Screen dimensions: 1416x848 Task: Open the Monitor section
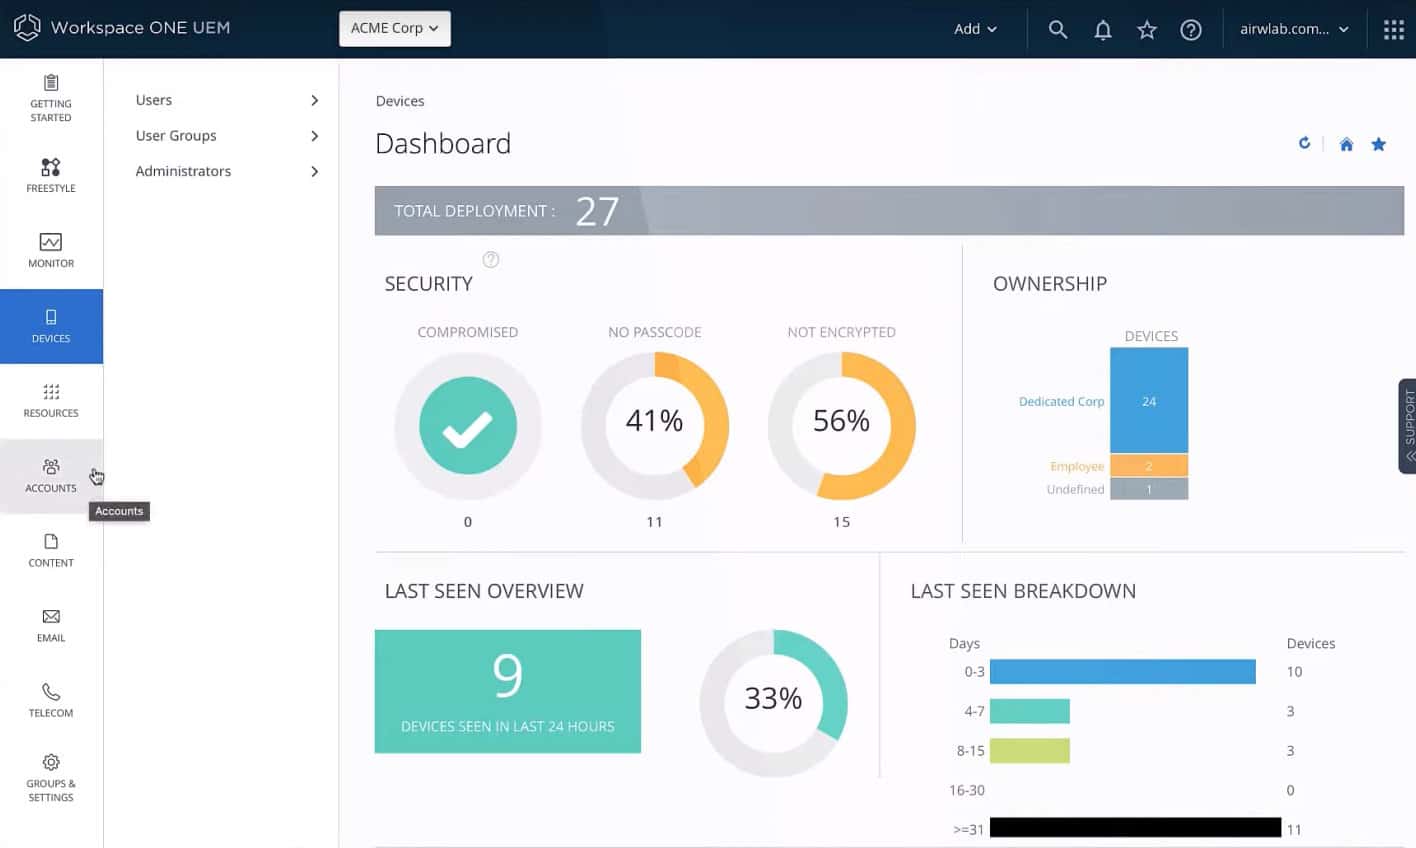51,250
